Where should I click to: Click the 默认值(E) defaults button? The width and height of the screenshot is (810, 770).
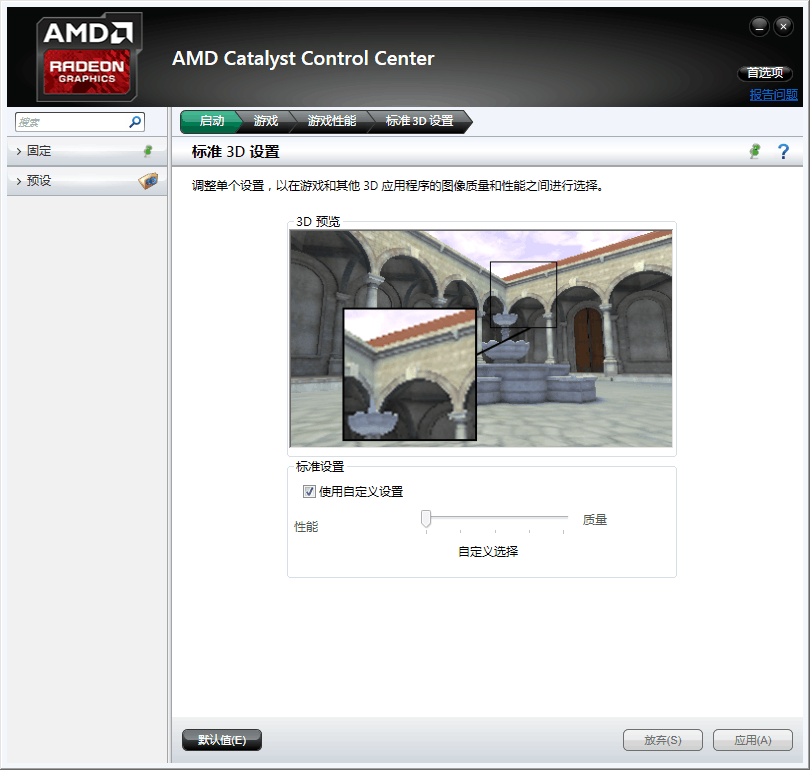(222, 740)
